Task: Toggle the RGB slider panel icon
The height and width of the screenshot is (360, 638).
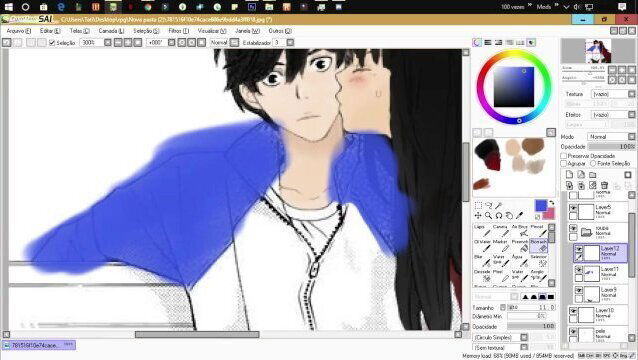Action: (488, 42)
